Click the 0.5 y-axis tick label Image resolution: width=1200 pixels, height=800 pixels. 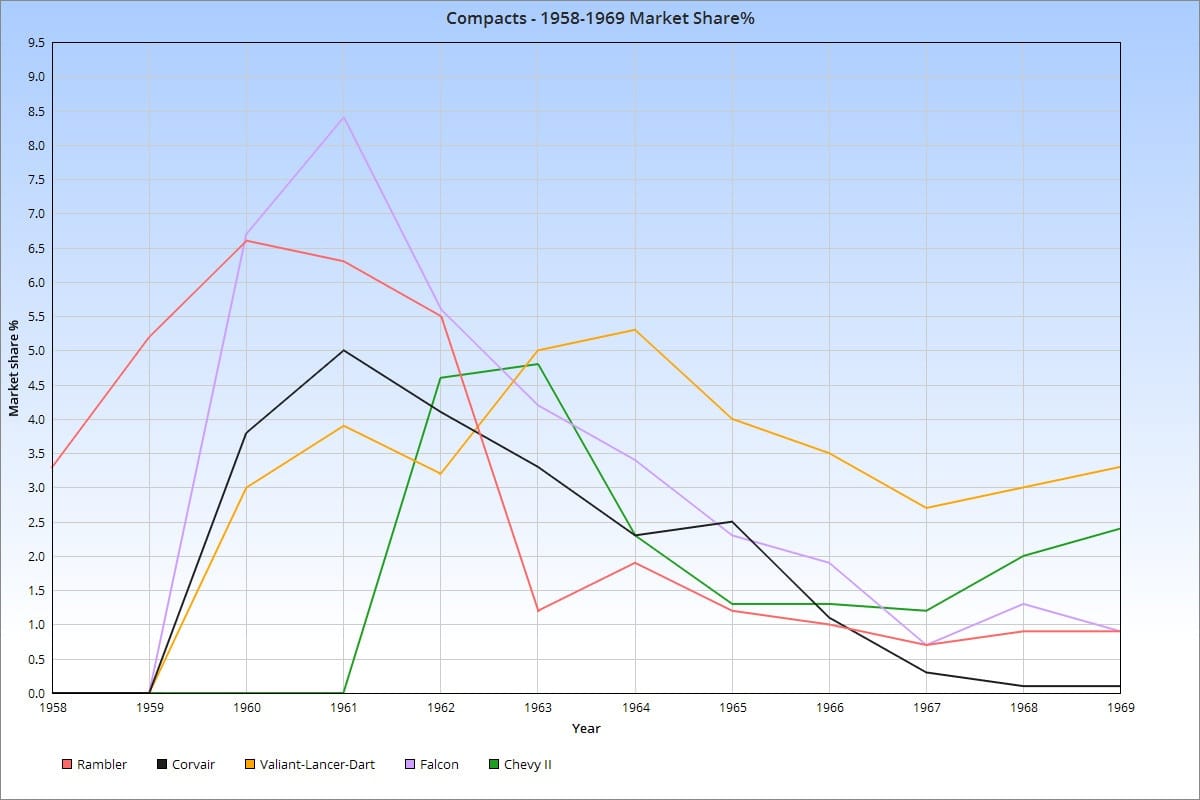pyautogui.click(x=36, y=659)
